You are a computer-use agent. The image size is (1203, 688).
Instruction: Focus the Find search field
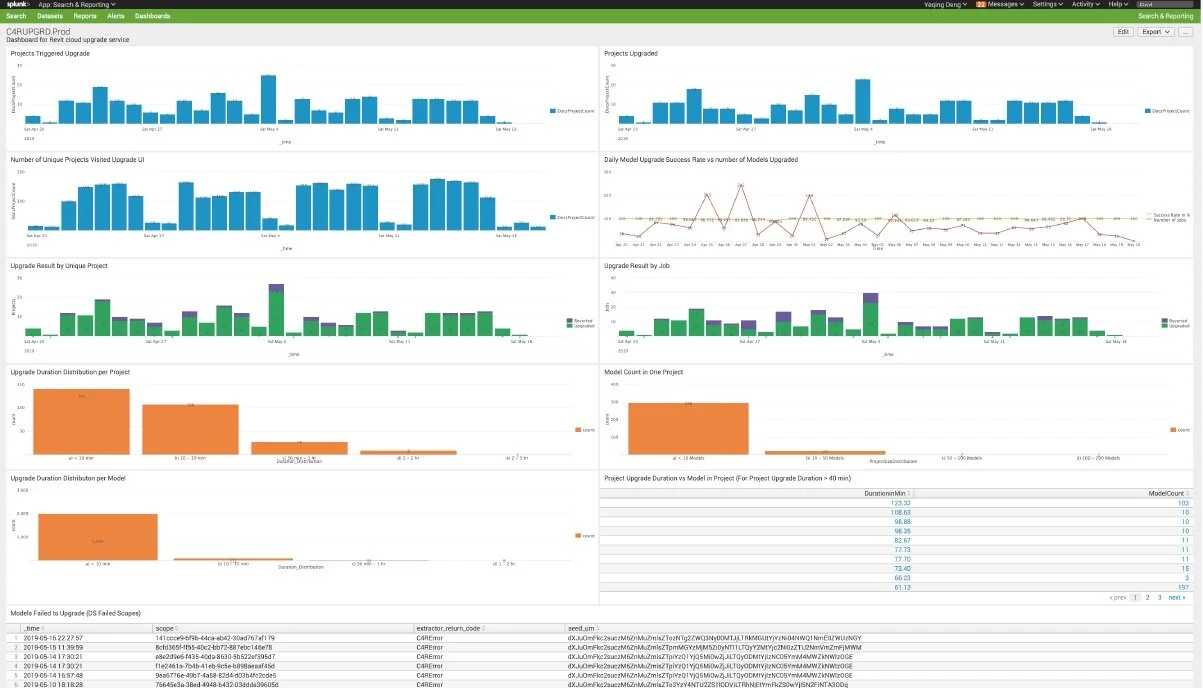point(1165,4)
